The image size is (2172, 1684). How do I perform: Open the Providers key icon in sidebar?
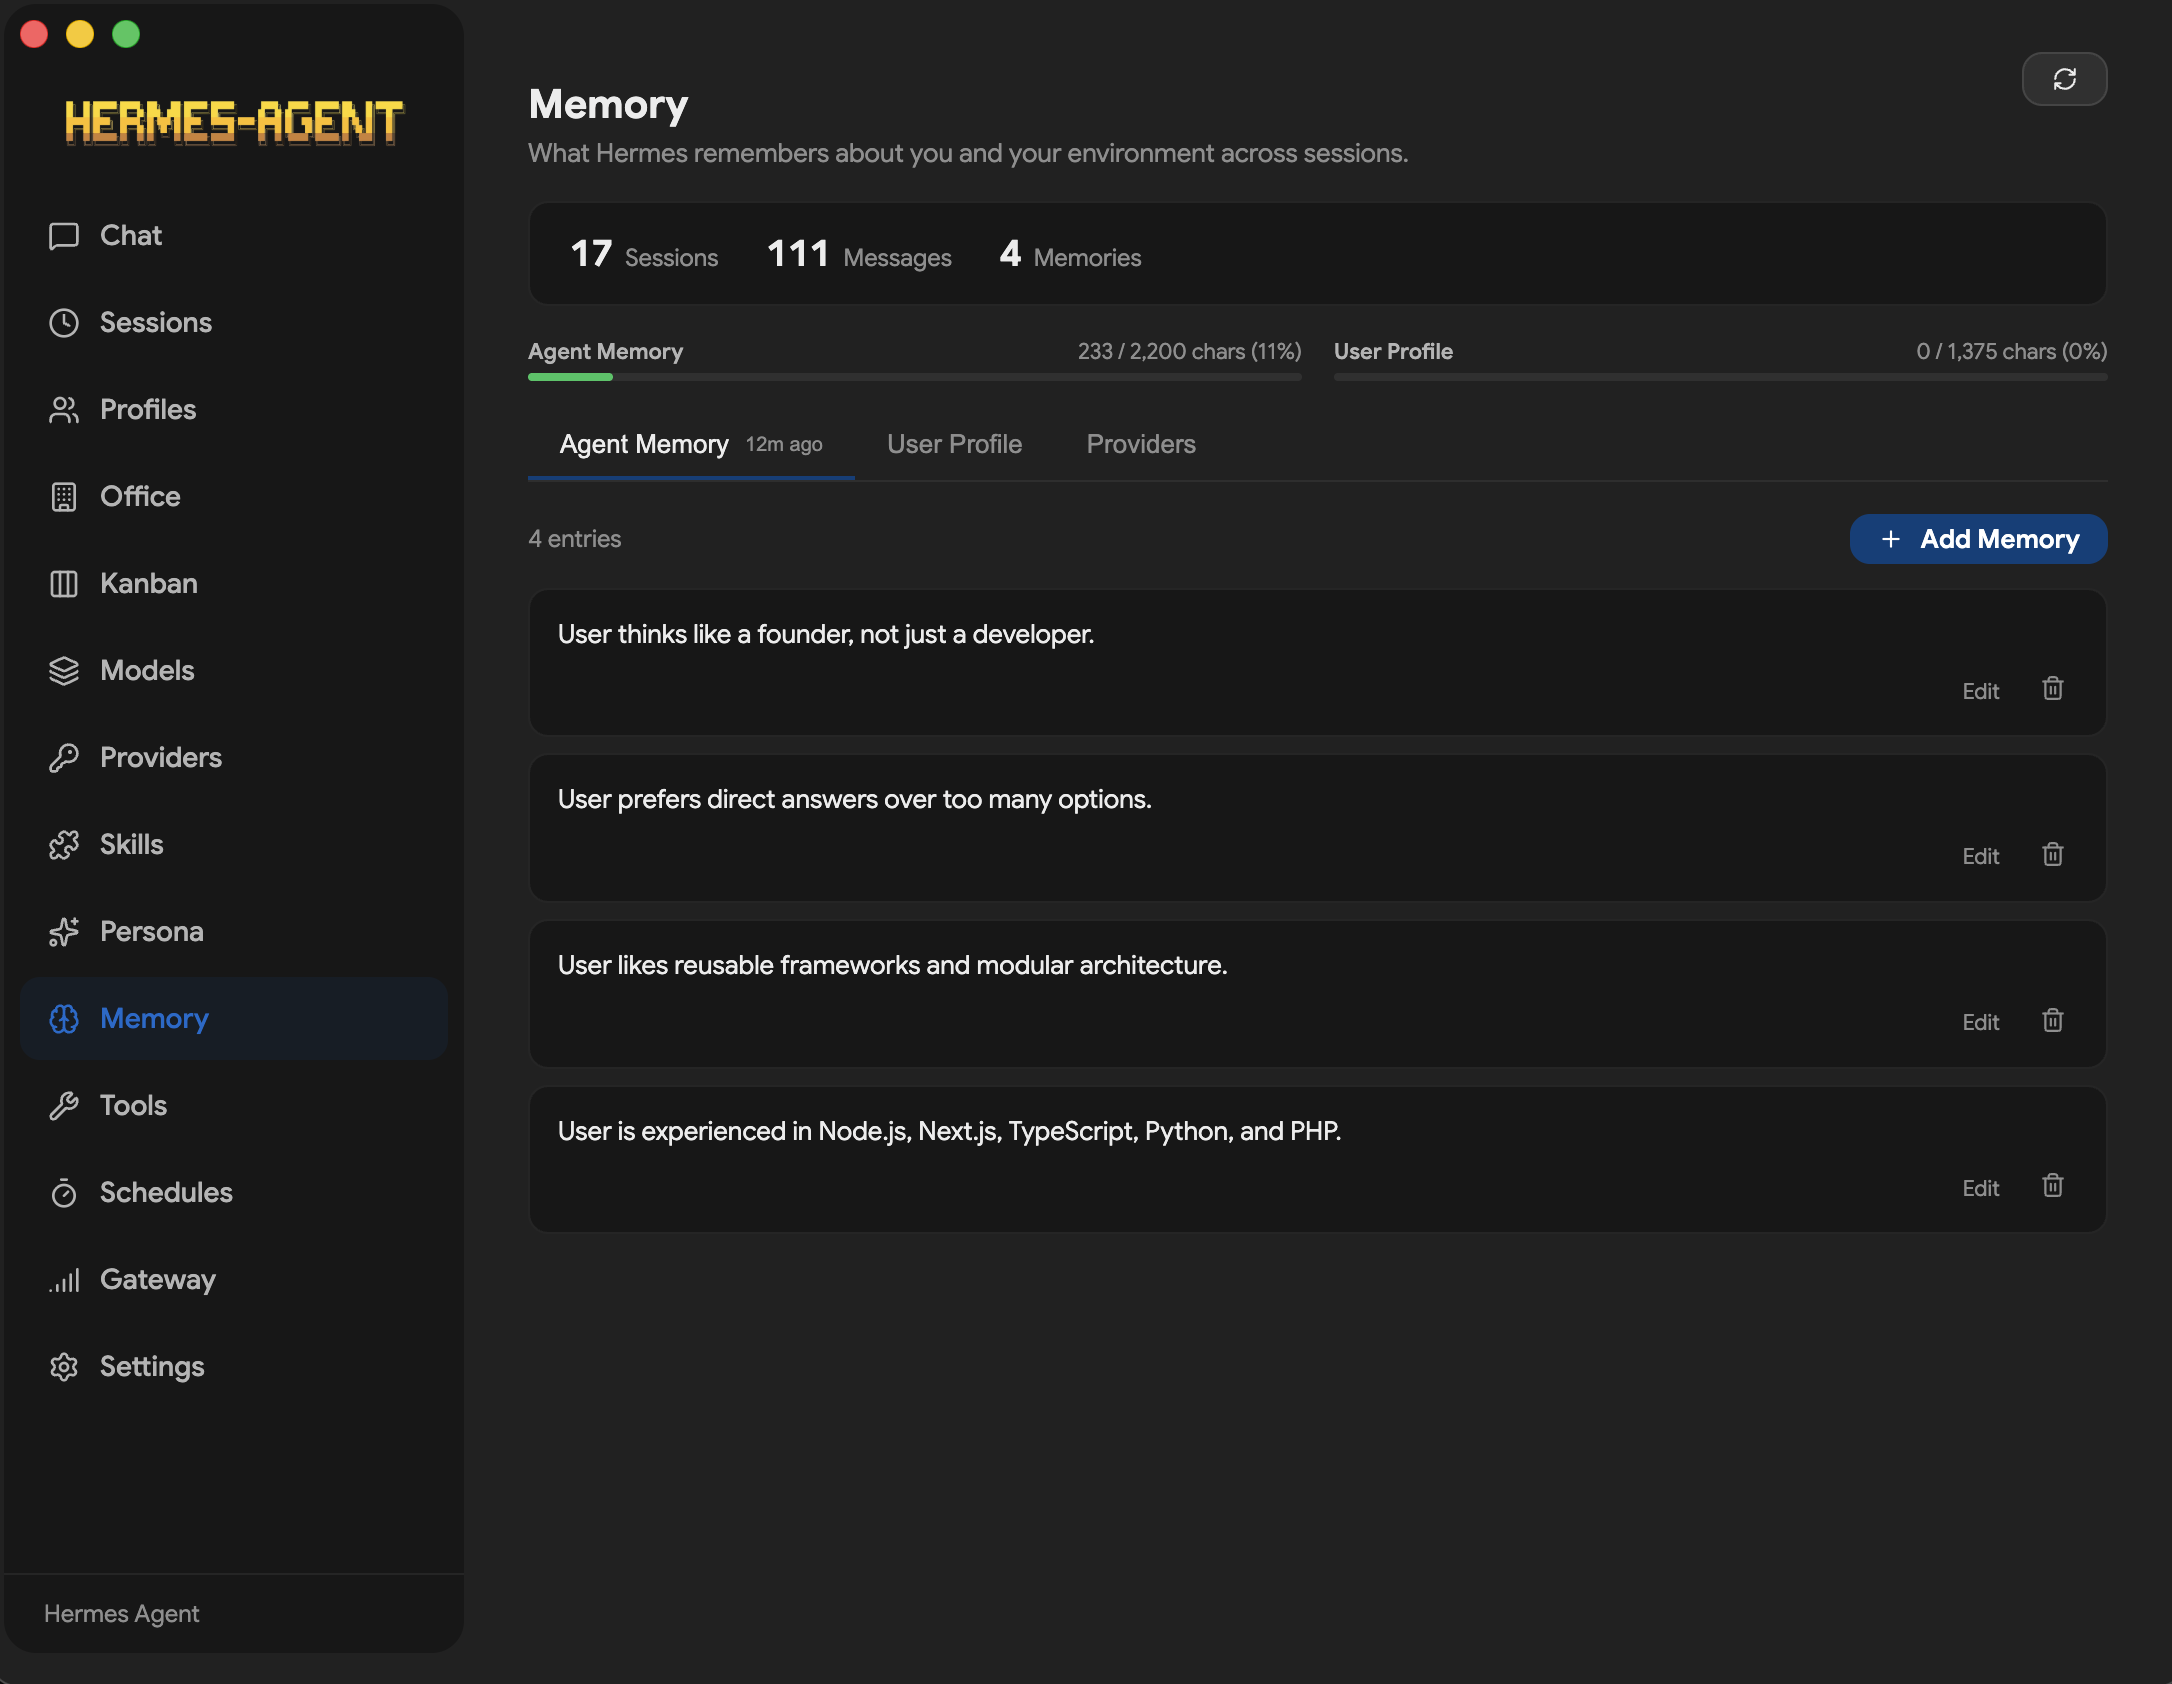(x=64, y=758)
